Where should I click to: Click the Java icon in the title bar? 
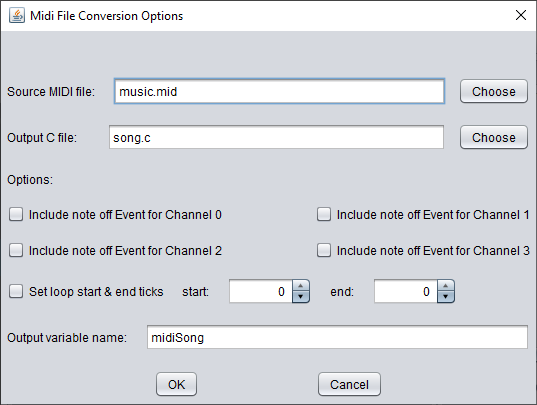pyautogui.click(x=17, y=15)
